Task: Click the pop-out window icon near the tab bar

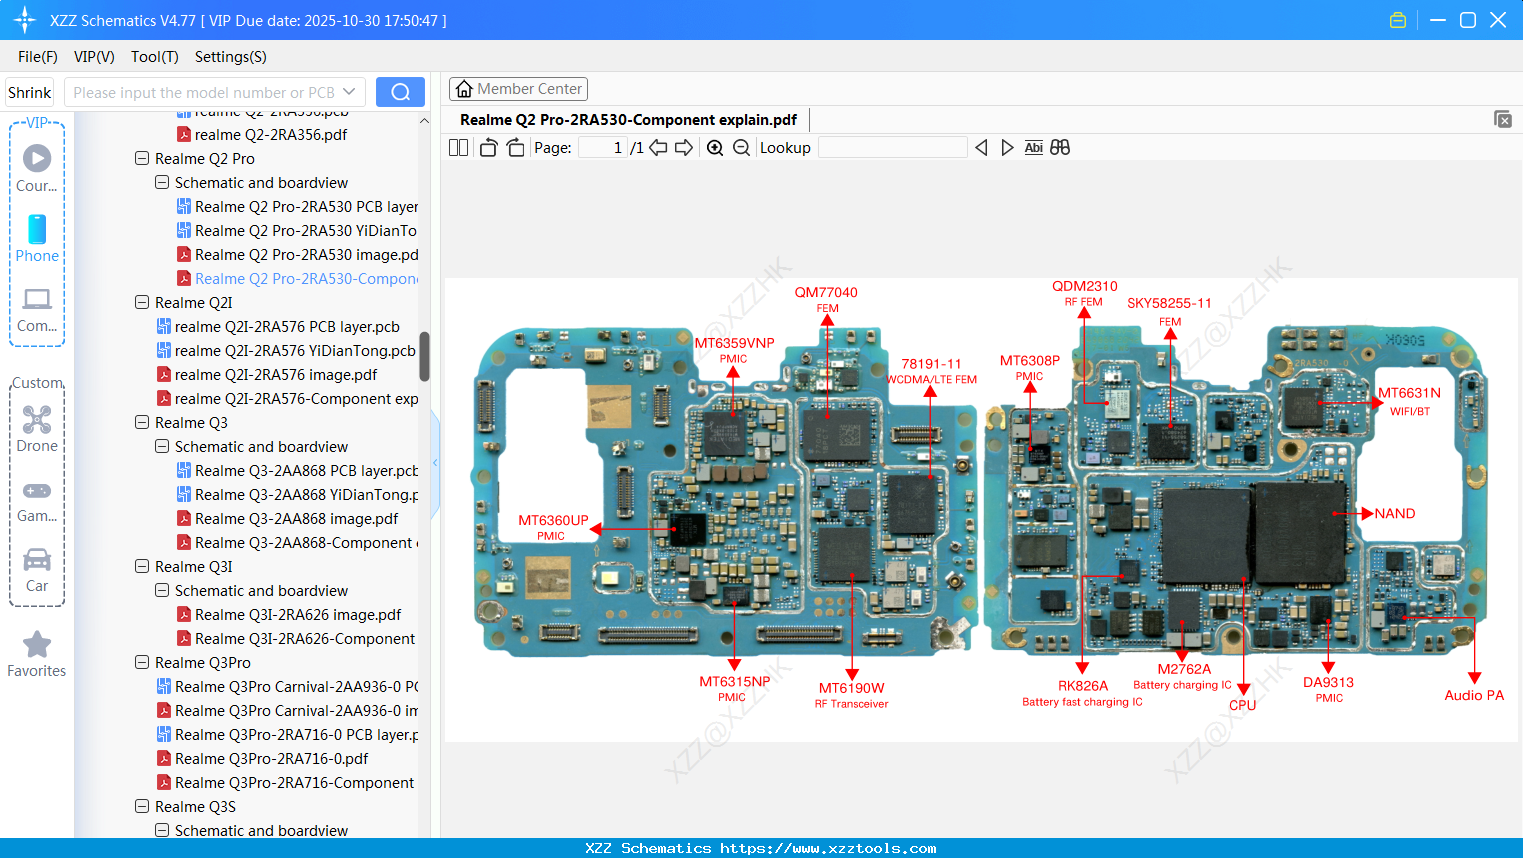Action: tap(1503, 119)
